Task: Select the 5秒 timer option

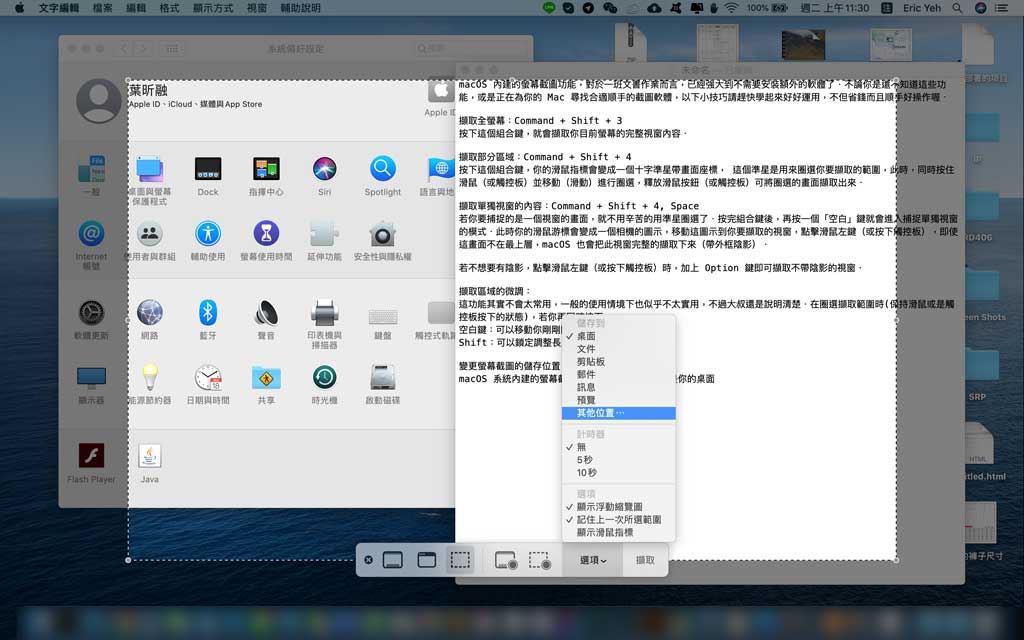Action: (x=618, y=460)
